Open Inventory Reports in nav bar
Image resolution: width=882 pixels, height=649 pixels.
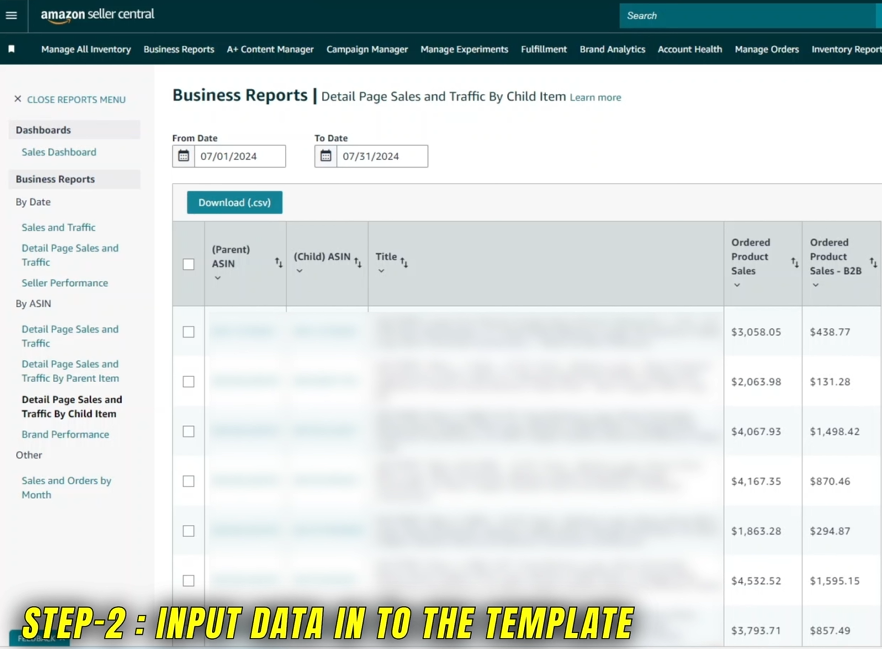(x=846, y=49)
